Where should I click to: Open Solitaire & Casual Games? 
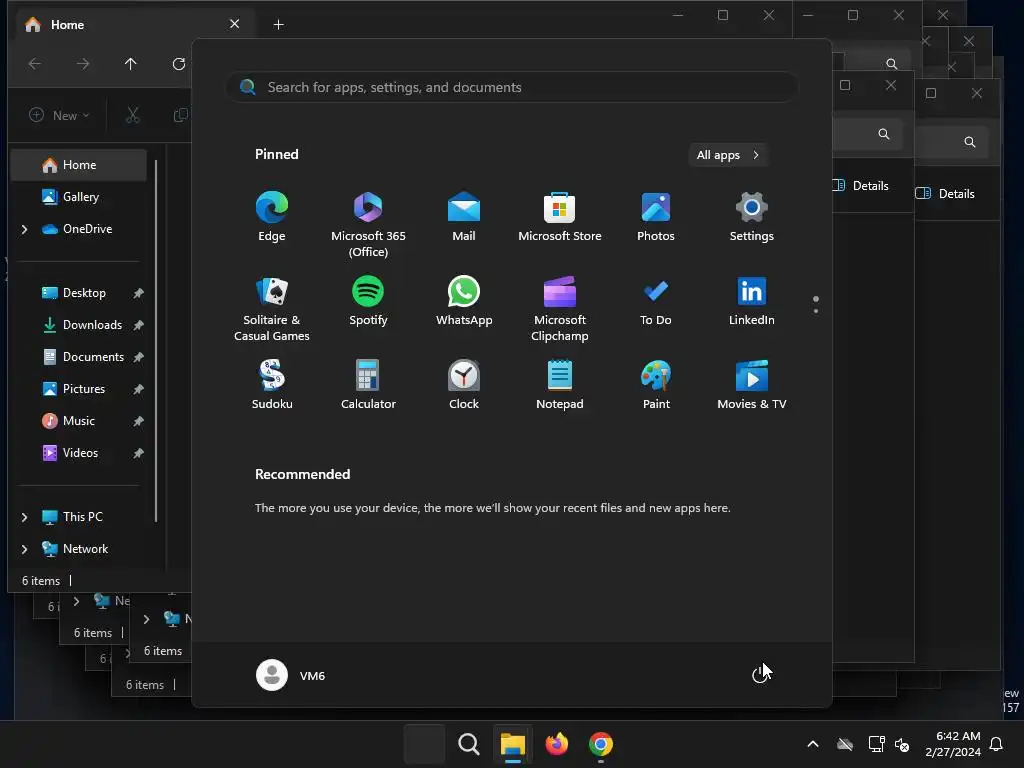point(272,309)
